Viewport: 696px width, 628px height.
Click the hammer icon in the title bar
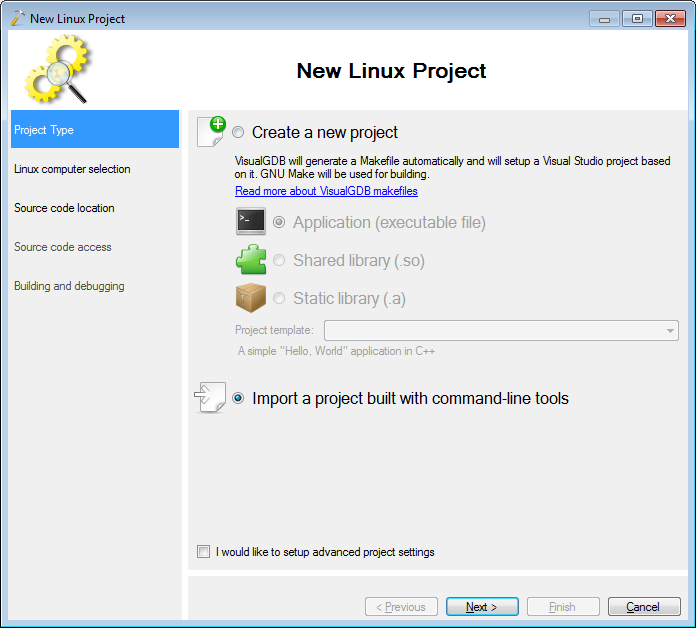(18, 18)
